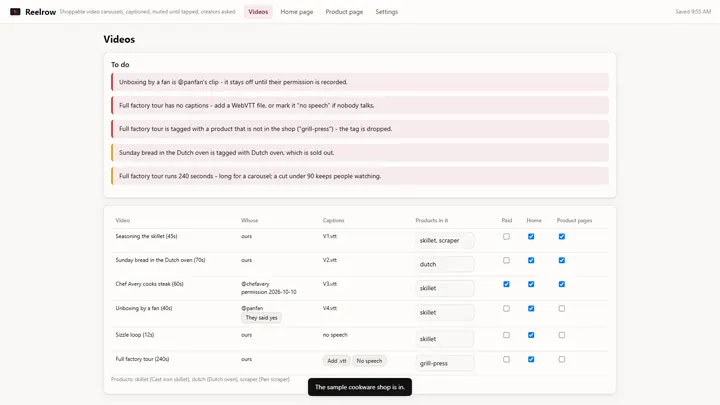Click the Dutch oven sold out notice
Image resolution: width=720 pixels, height=405 pixels.
pos(360,152)
